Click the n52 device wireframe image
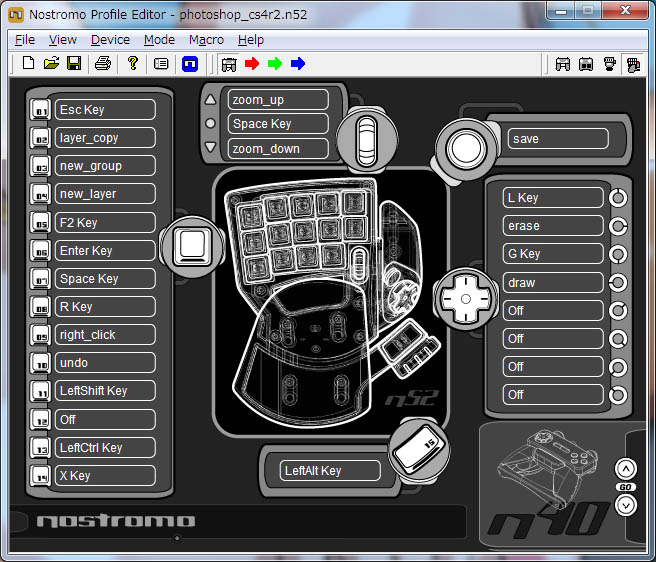Image resolution: width=656 pixels, height=562 pixels. tap(331, 301)
